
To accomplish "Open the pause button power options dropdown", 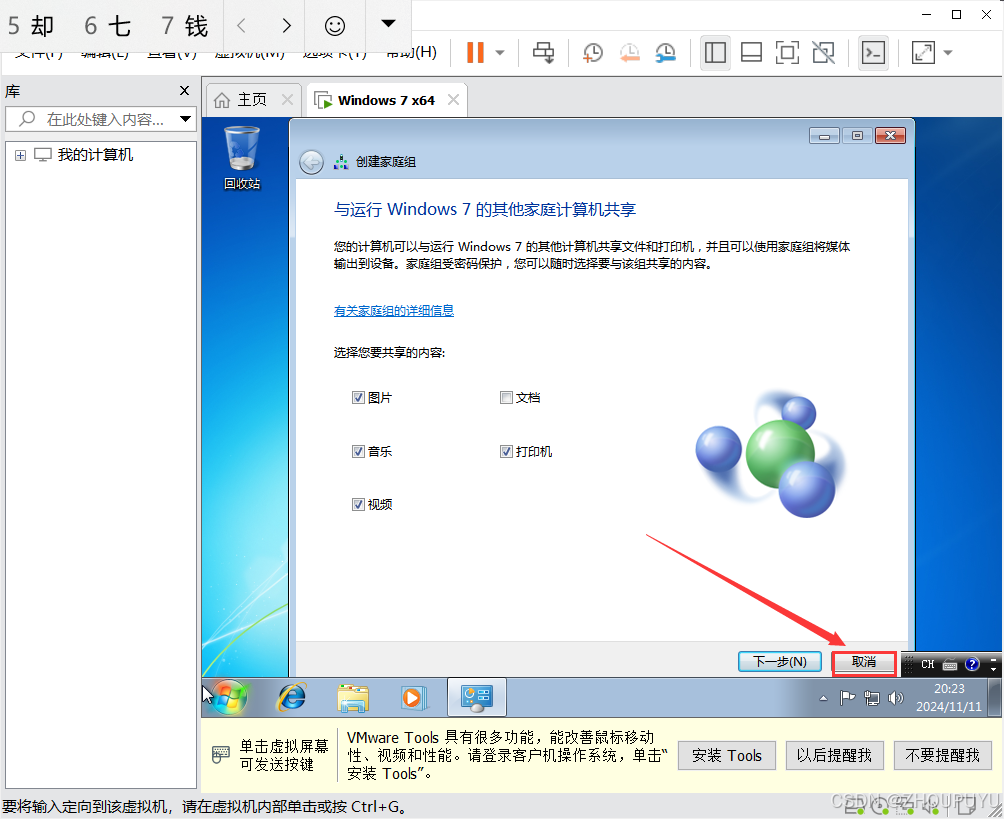I will (500, 53).
